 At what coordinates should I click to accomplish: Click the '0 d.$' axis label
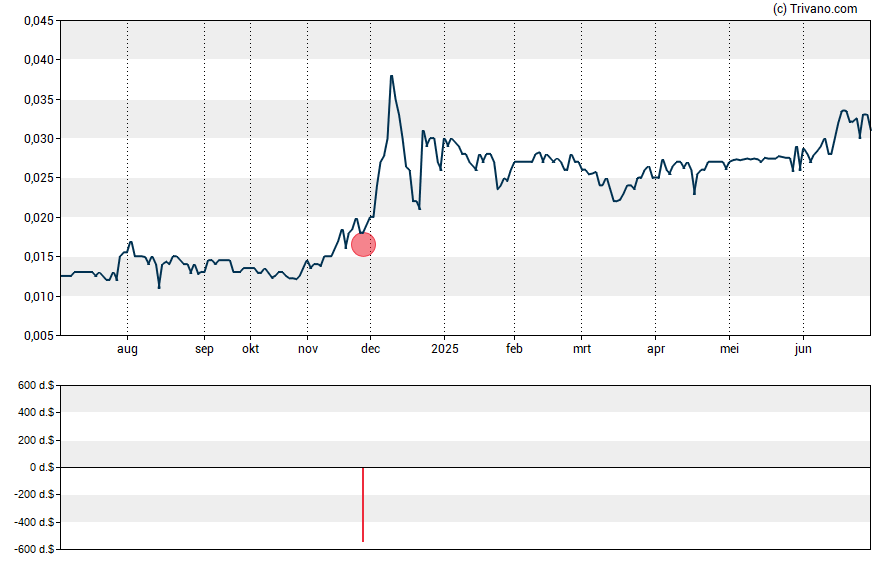(x=42, y=468)
